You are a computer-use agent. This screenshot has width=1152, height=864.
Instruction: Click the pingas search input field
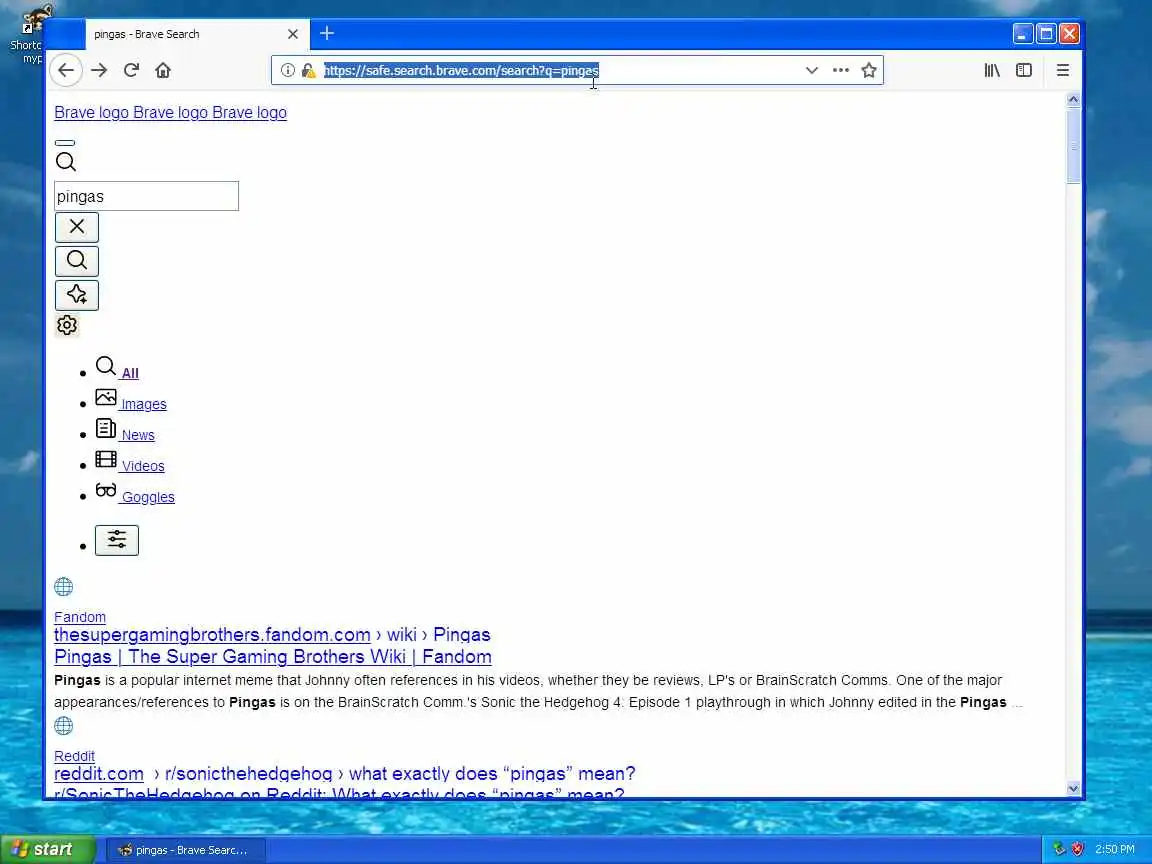[146, 196]
